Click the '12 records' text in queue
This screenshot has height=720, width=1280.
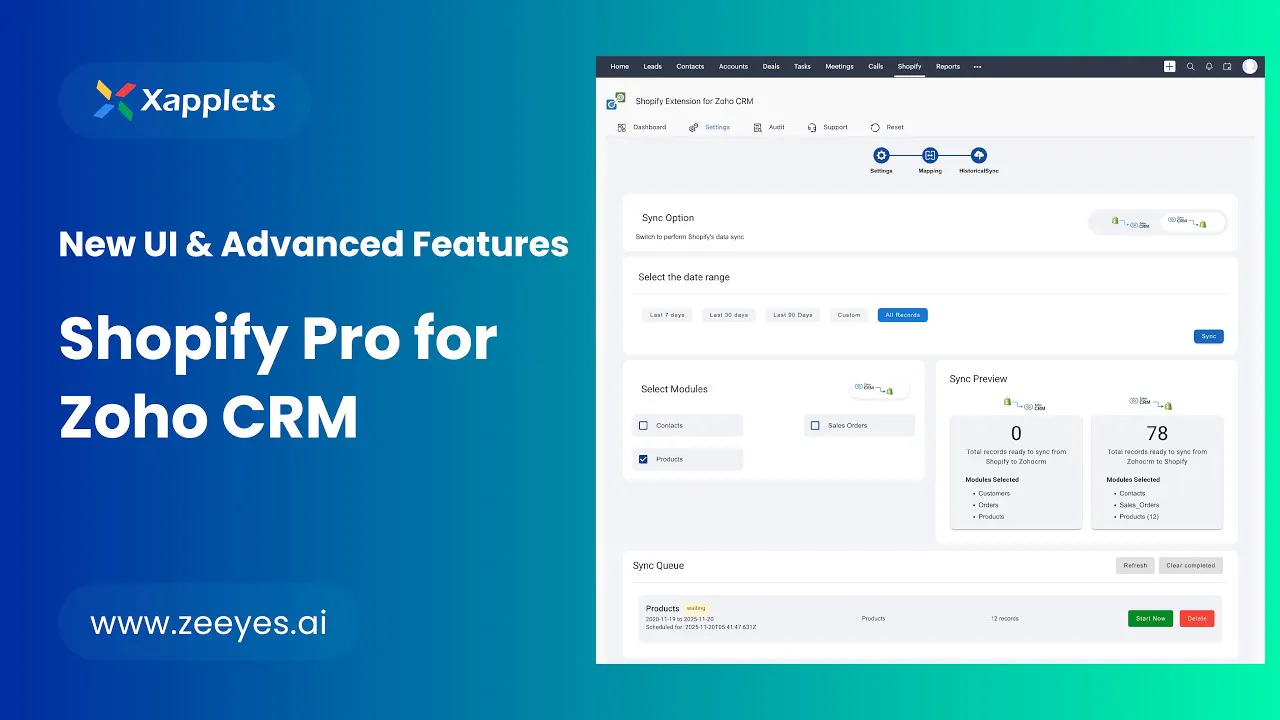(1005, 619)
